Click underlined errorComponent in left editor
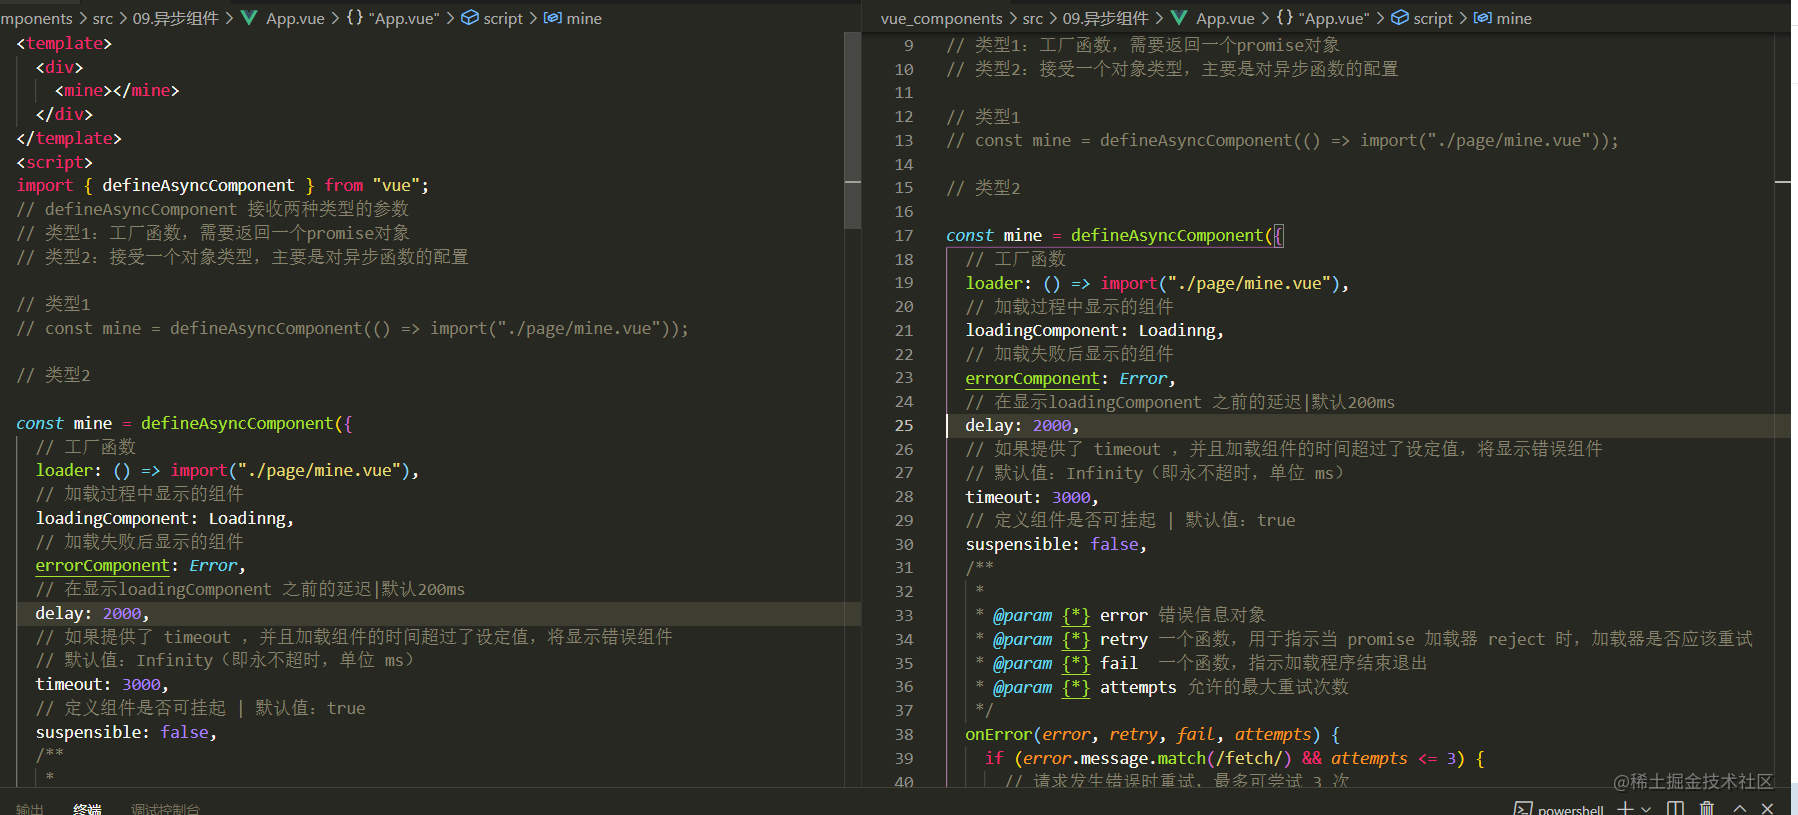This screenshot has width=1798, height=815. [102, 565]
